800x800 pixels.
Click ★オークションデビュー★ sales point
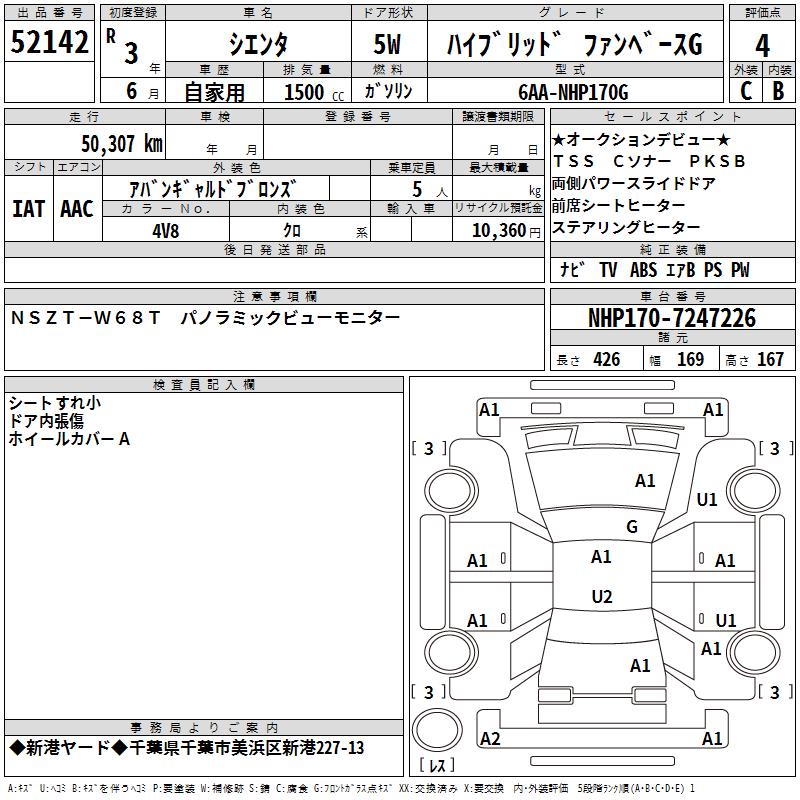(x=641, y=139)
